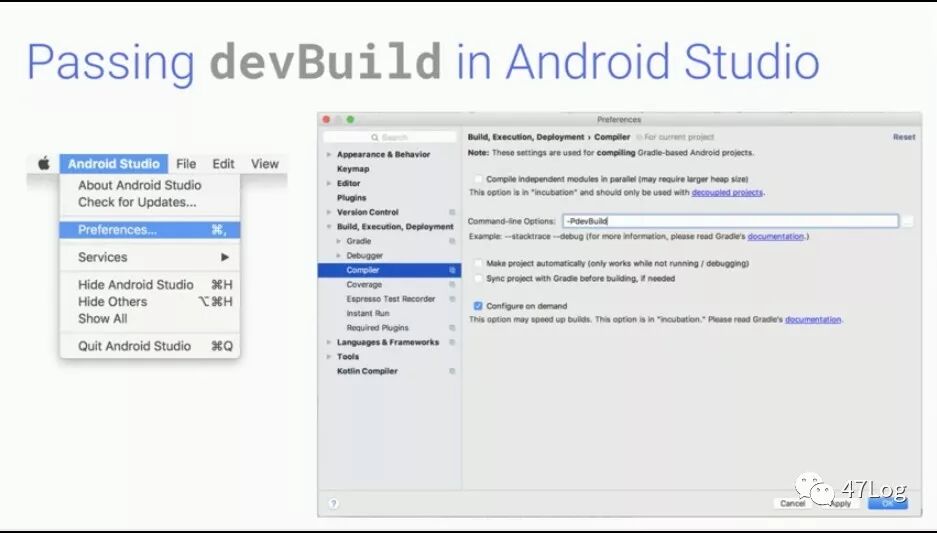Click the project-level icon beside Kotlin Compiler

coord(452,371)
